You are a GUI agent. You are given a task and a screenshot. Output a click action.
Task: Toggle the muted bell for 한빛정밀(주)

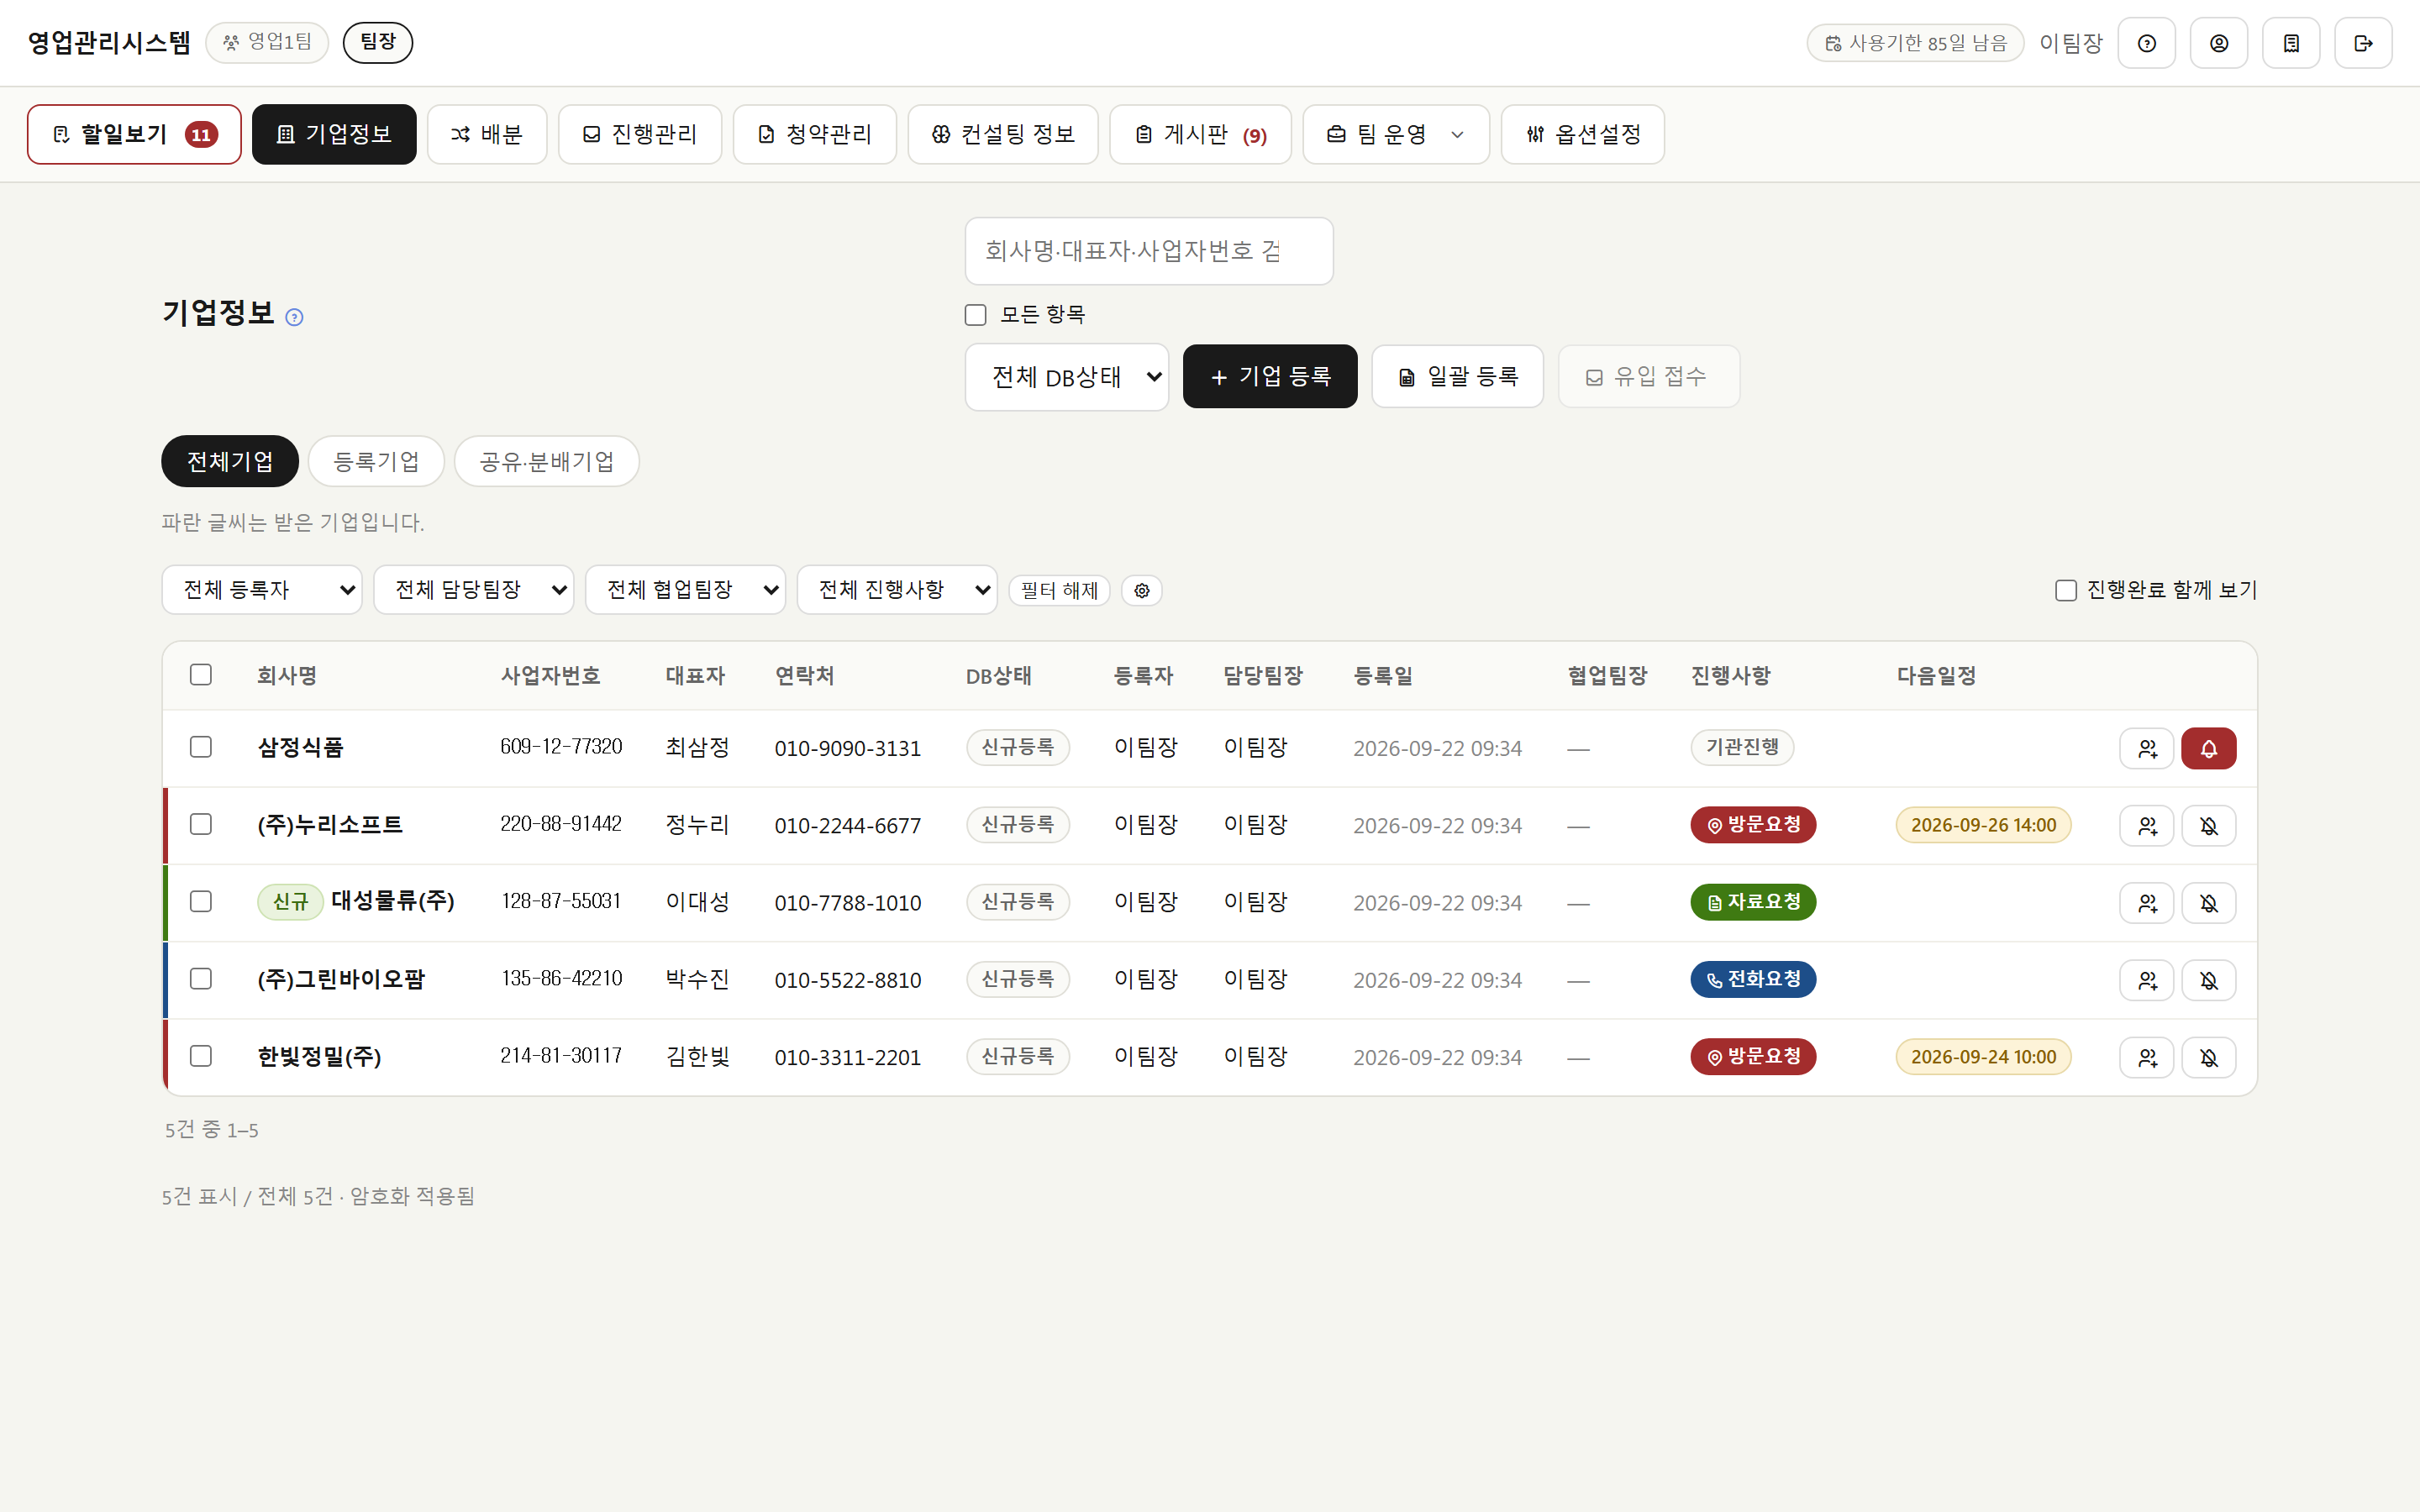click(2208, 1057)
